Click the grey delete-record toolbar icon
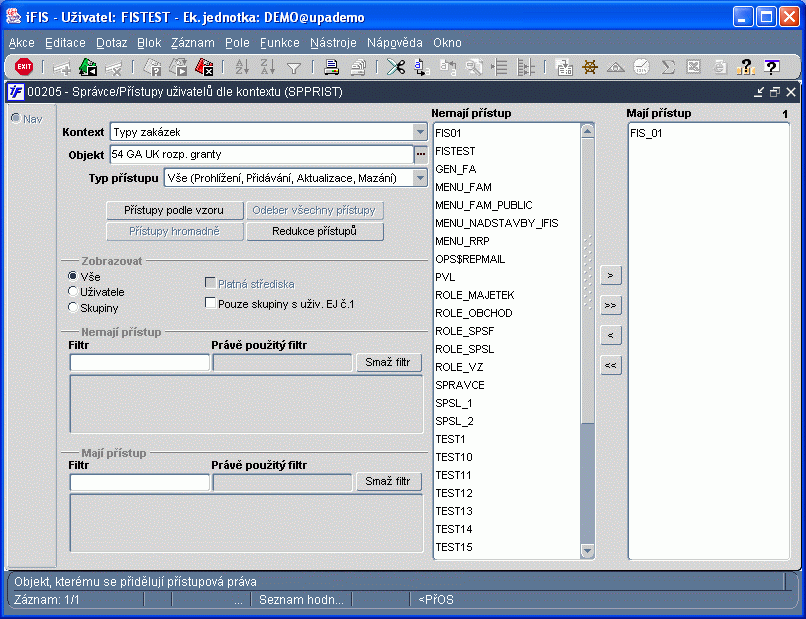806x619 pixels. [114, 67]
